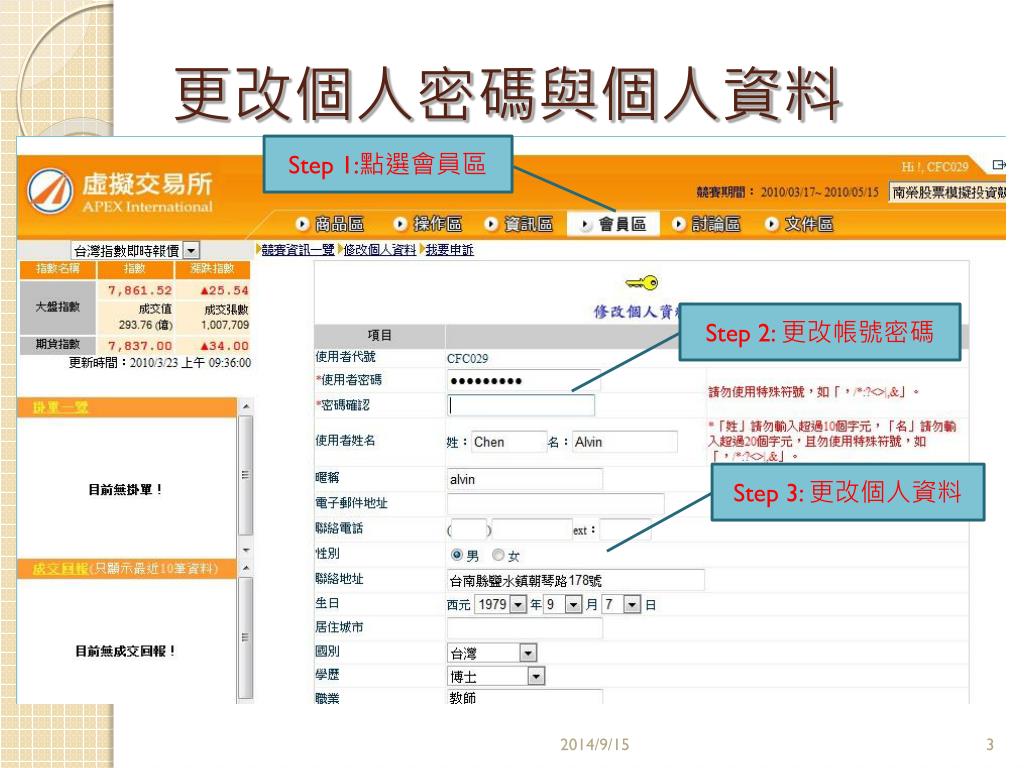Image resolution: width=1024 pixels, height=768 pixels.
Task: Click the 居住城市 input field
Action: (524, 628)
